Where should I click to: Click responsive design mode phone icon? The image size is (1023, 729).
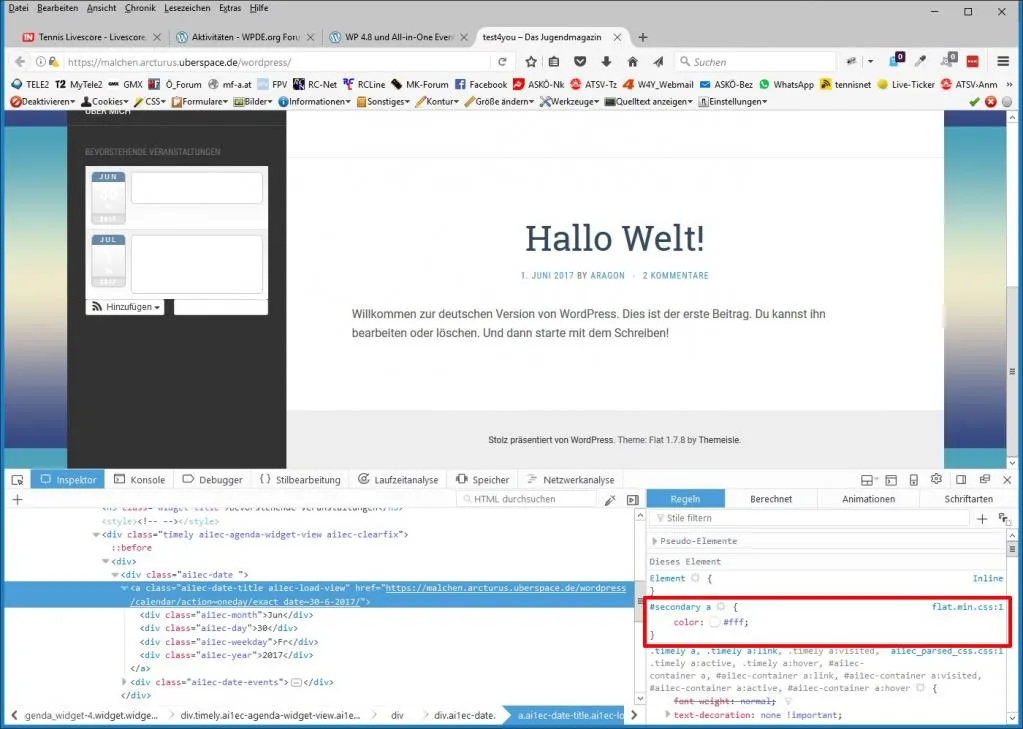pyautogui.click(x=913, y=480)
